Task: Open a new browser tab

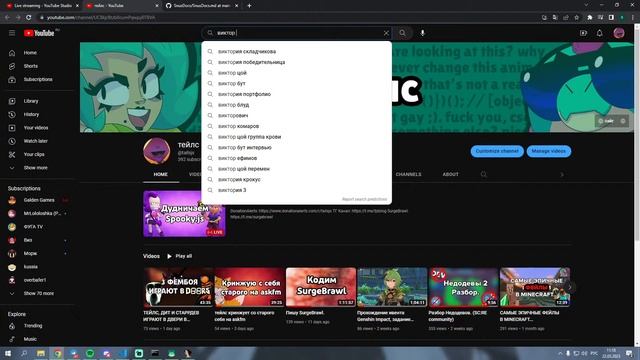Action: pyautogui.click(x=249, y=6)
